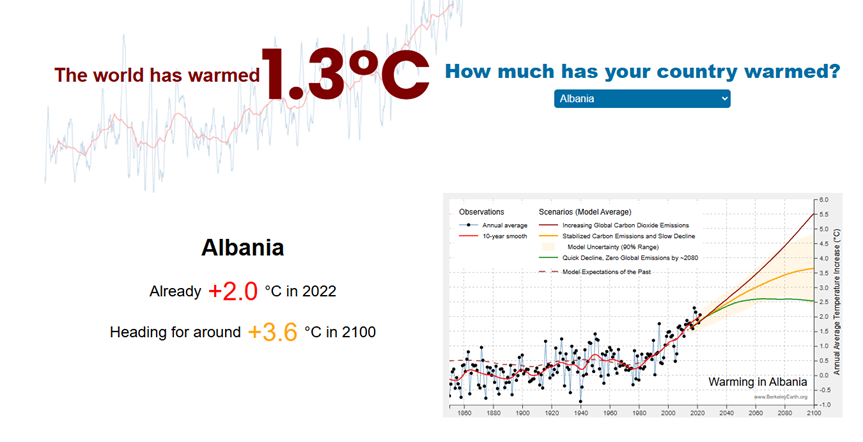This screenshot has width=863, height=442.
Task: Click the 10-year smooth legend line
Action: pyautogui.click(x=468, y=237)
